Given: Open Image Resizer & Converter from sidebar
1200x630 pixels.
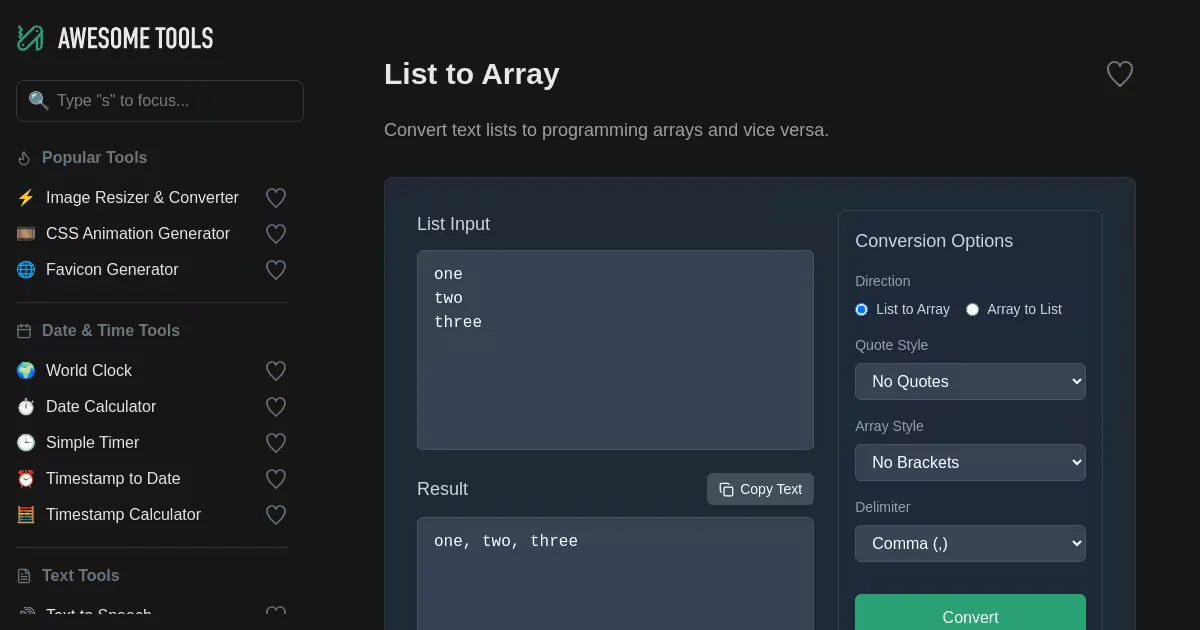Looking at the screenshot, I should 142,198.
